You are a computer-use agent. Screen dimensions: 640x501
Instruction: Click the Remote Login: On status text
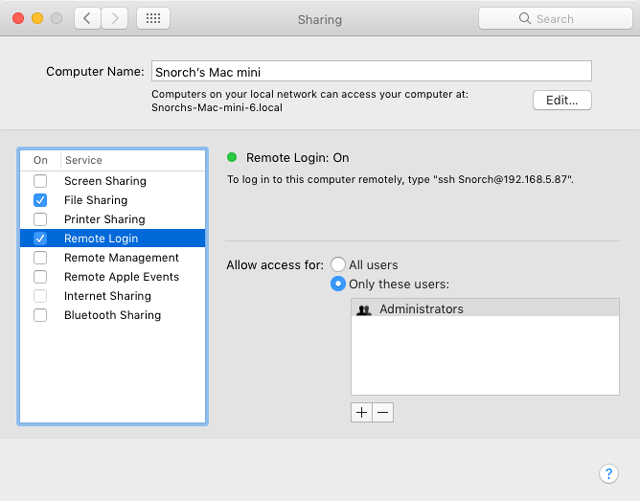click(x=298, y=158)
